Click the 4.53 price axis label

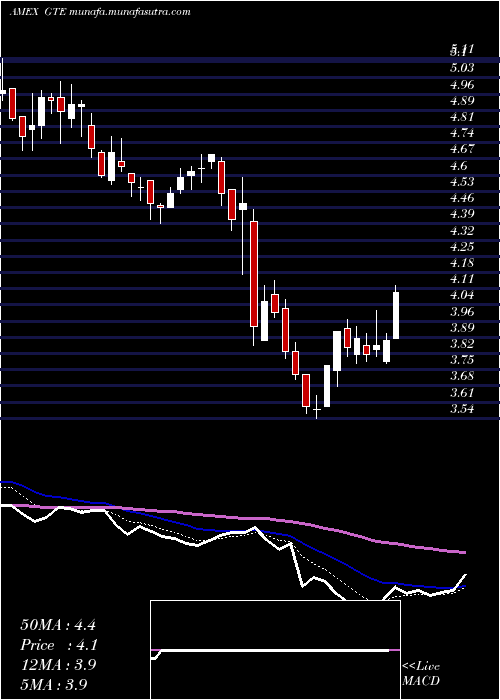462,181
